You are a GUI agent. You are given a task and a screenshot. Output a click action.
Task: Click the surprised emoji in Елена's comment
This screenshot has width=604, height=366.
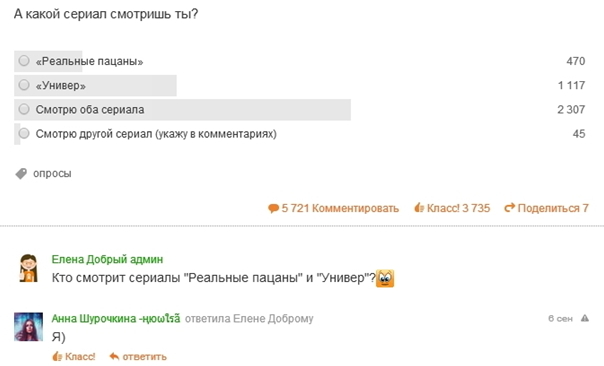[x=385, y=278]
